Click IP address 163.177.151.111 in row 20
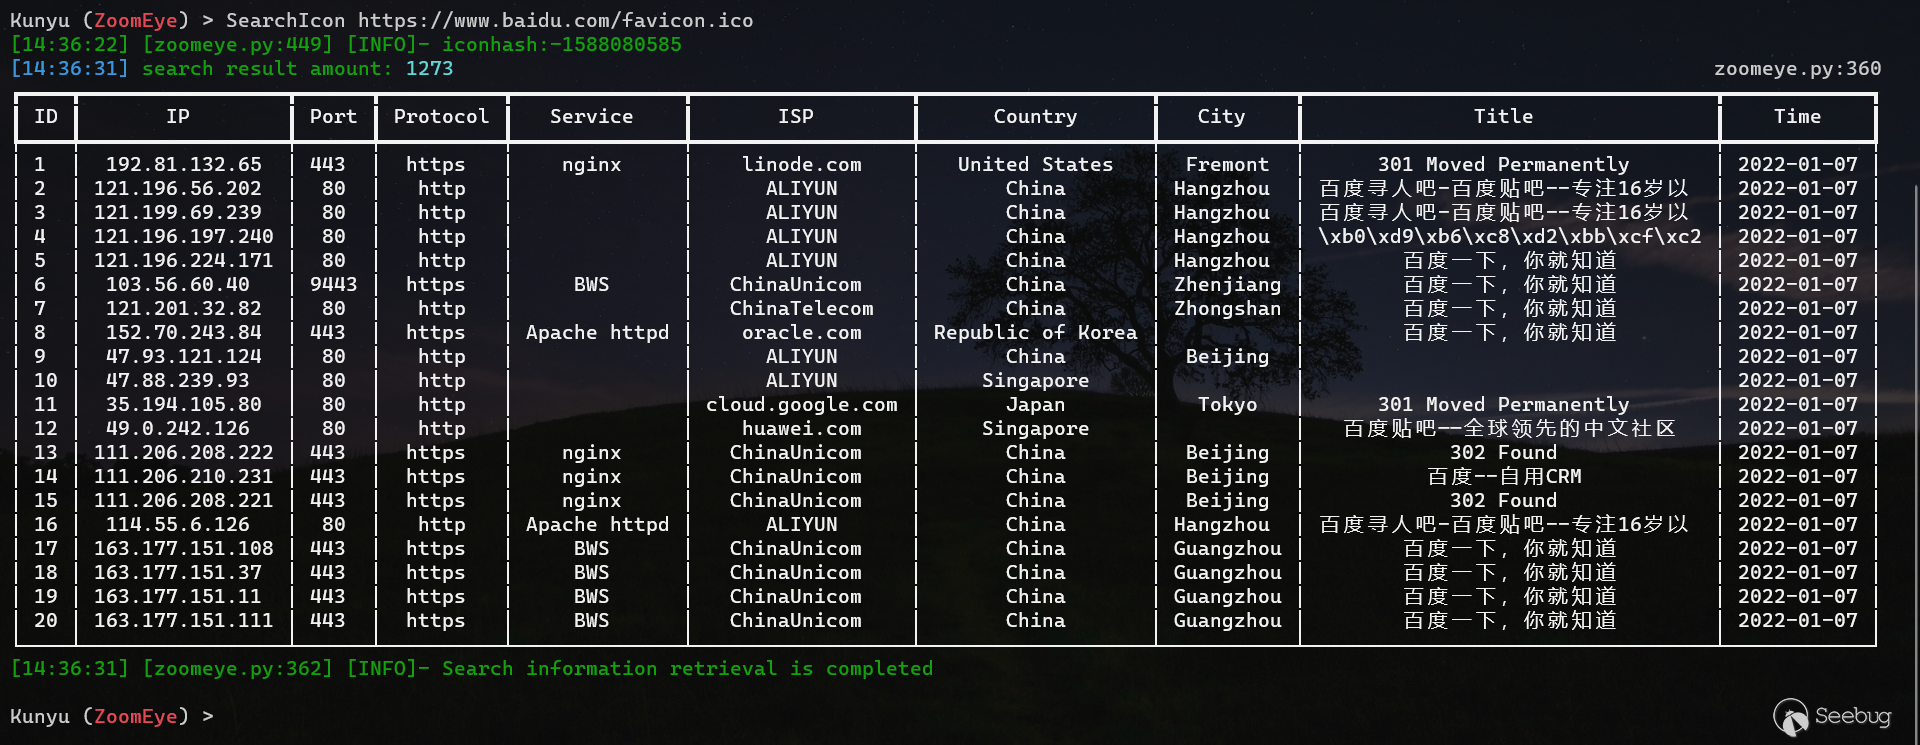1920x745 pixels. (183, 620)
